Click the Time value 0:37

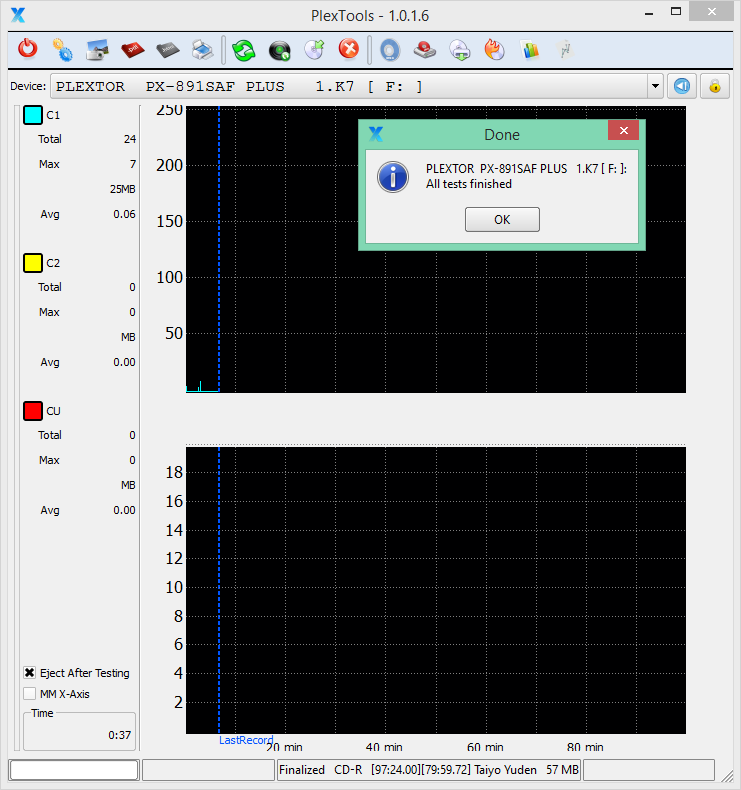point(119,735)
